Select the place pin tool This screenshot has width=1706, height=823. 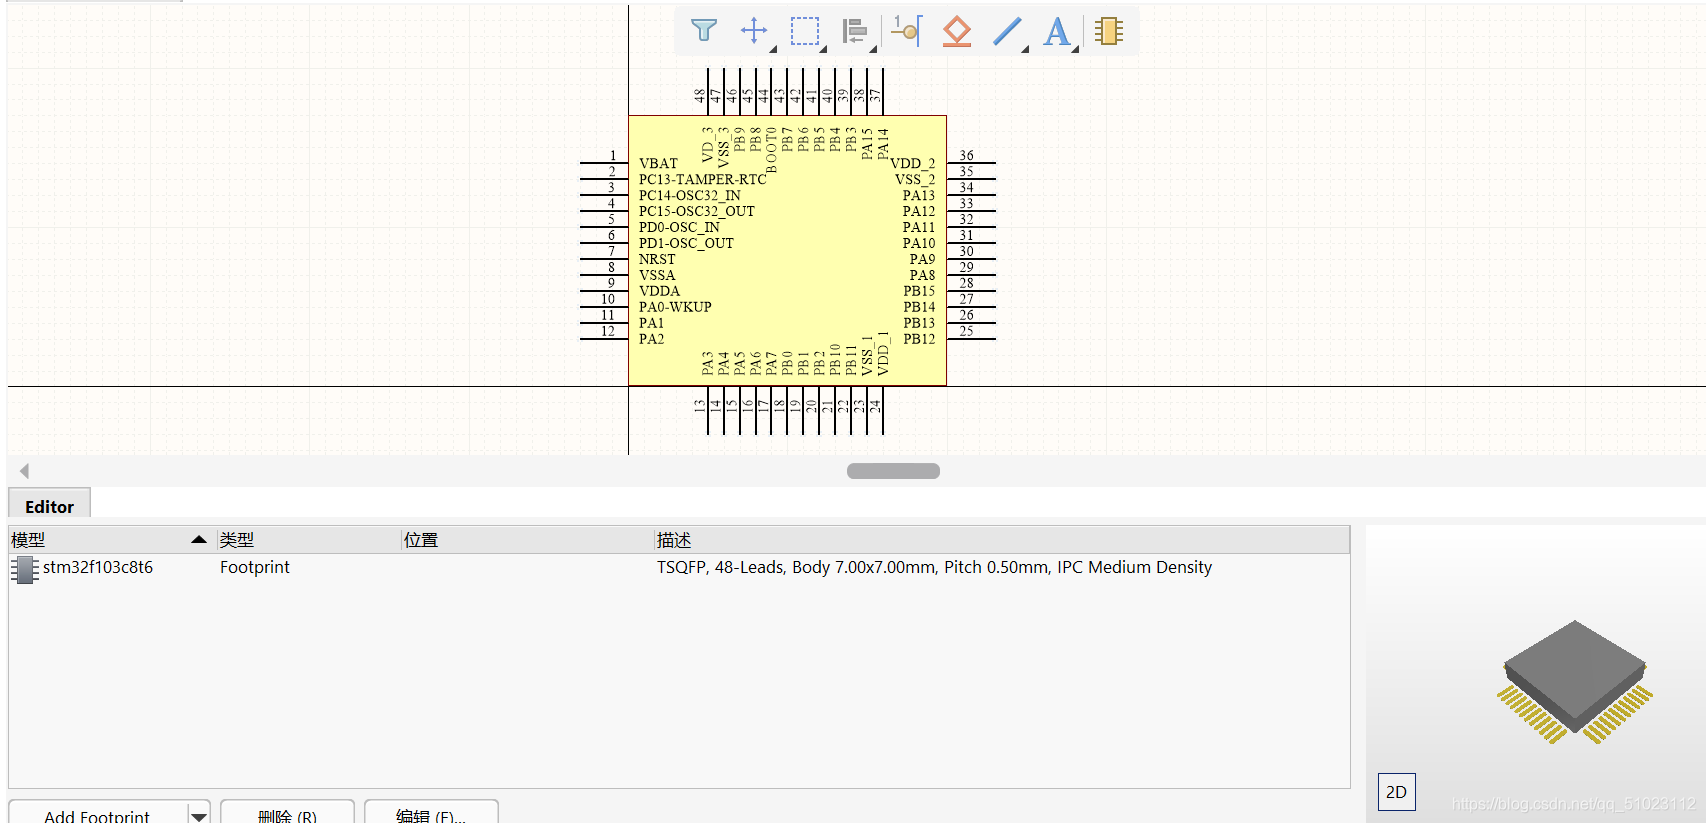[907, 31]
